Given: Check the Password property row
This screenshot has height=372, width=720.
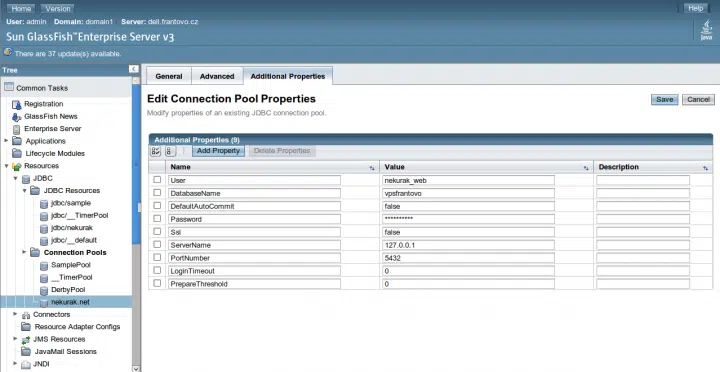Looking at the screenshot, I should click(x=157, y=218).
